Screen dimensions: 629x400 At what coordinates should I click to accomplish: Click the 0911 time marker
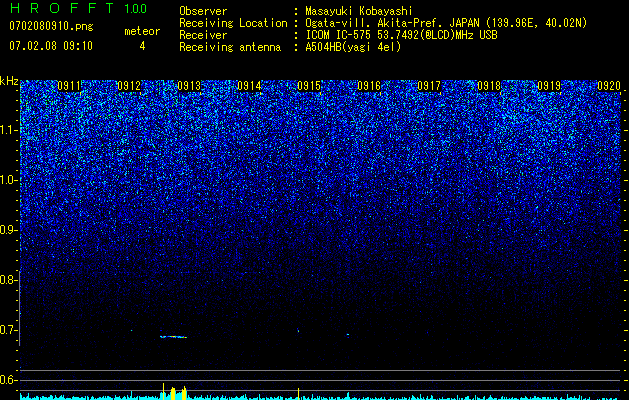tap(69, 86)
